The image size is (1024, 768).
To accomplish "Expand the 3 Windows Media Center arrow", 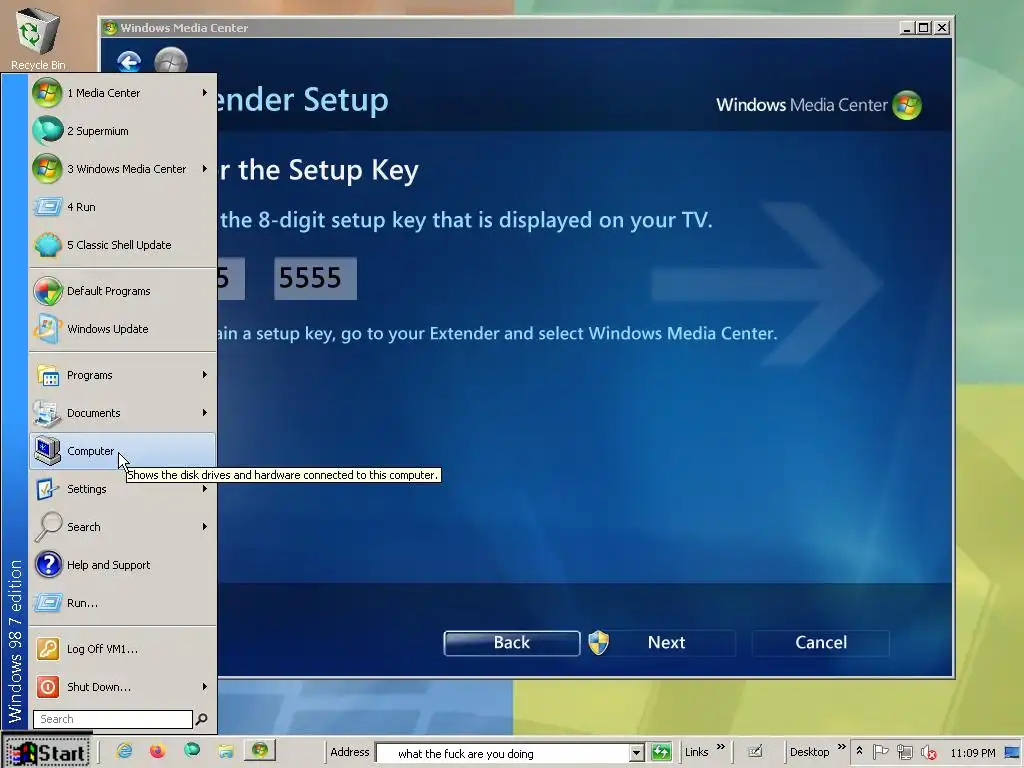I will coord(204,168).
